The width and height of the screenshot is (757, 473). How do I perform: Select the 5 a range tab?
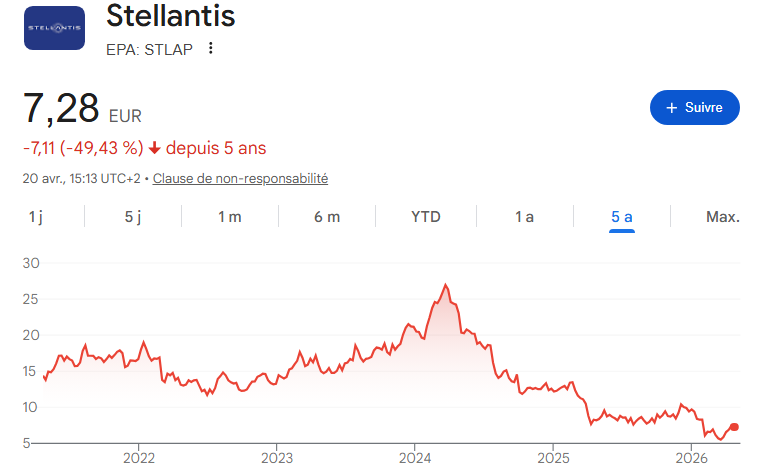tap(622, 217)
